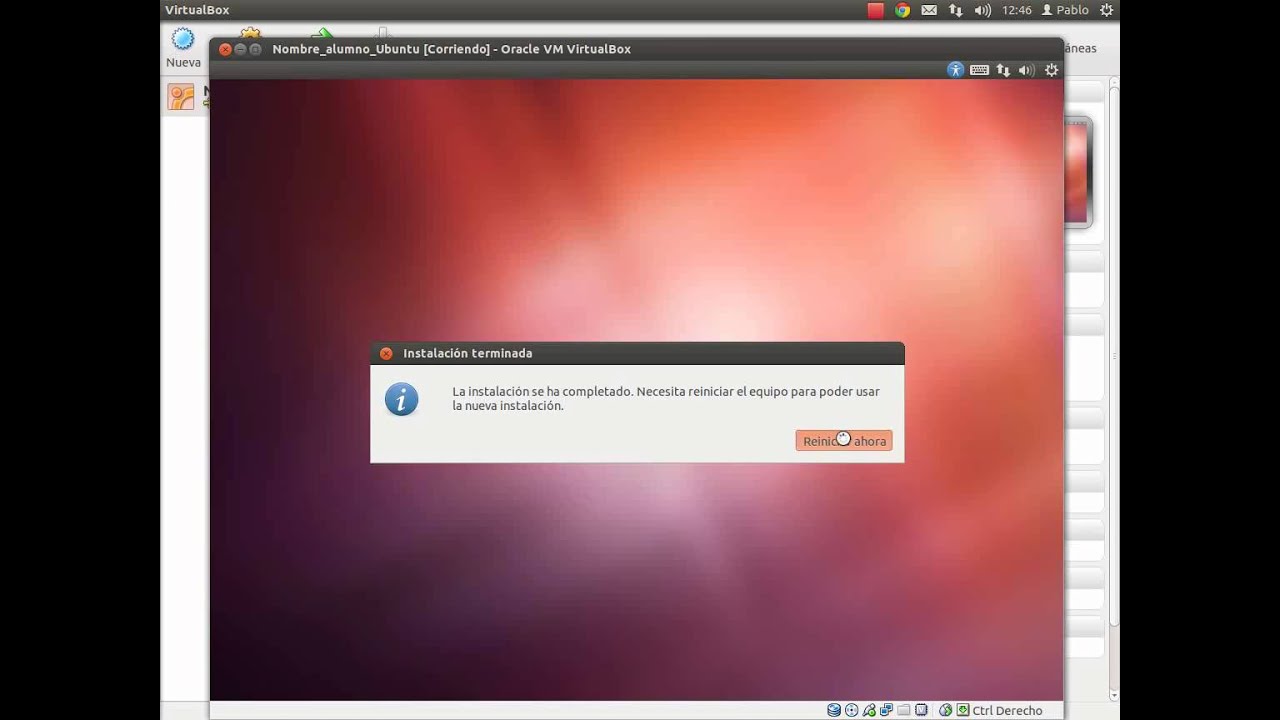The image size is (1280, 720).
Task: Open guest network indicator in VM panel
Action: (1003, 70)
